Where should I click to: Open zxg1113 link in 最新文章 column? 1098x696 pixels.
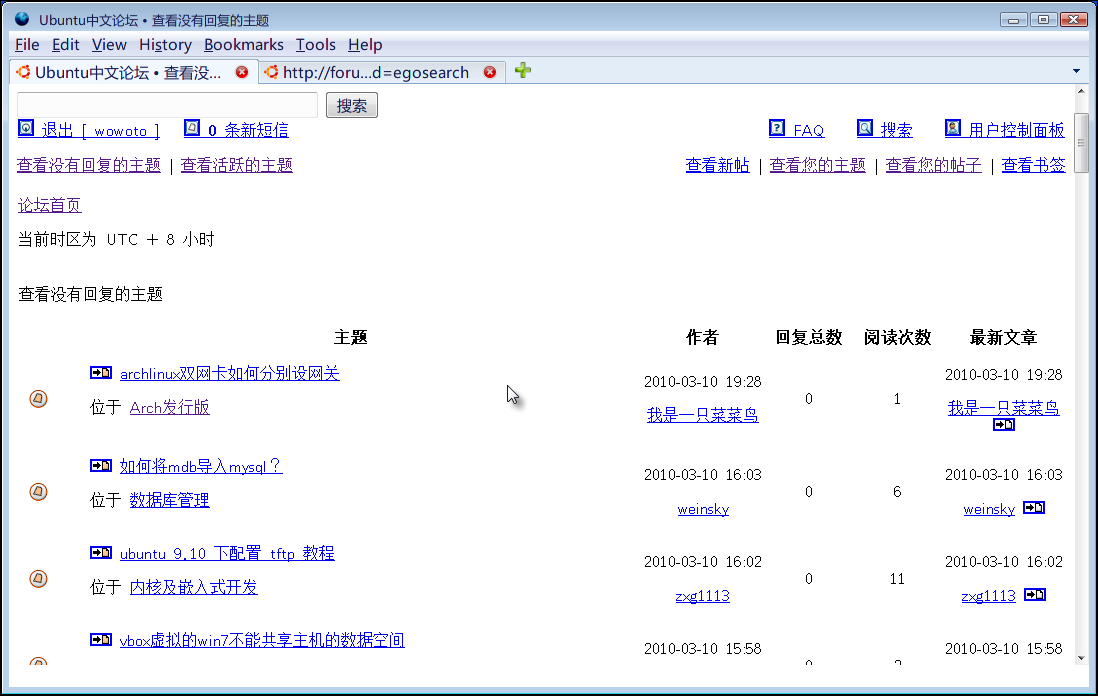(988, 596)
